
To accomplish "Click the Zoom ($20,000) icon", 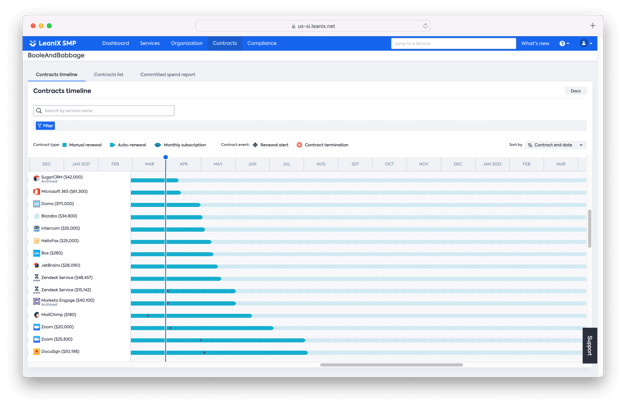I will [36, 327].
